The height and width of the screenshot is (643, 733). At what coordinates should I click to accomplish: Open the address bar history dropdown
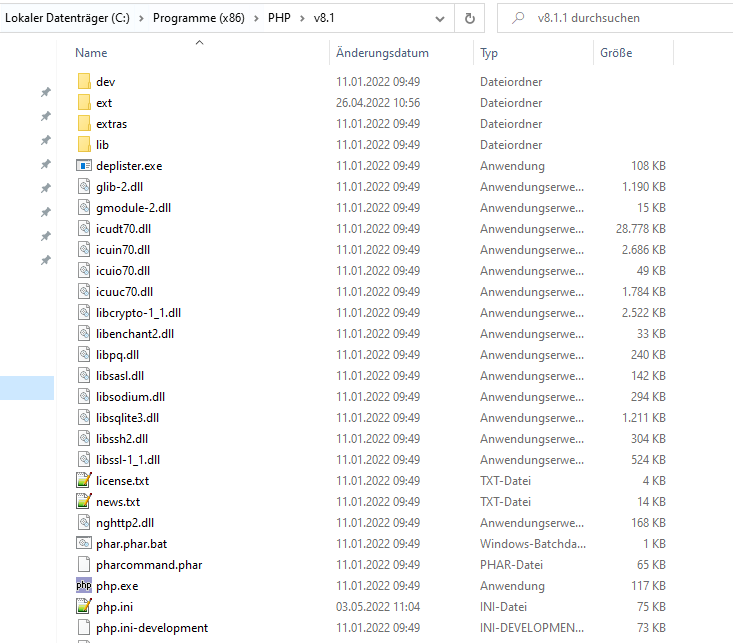tap(440, 19)
